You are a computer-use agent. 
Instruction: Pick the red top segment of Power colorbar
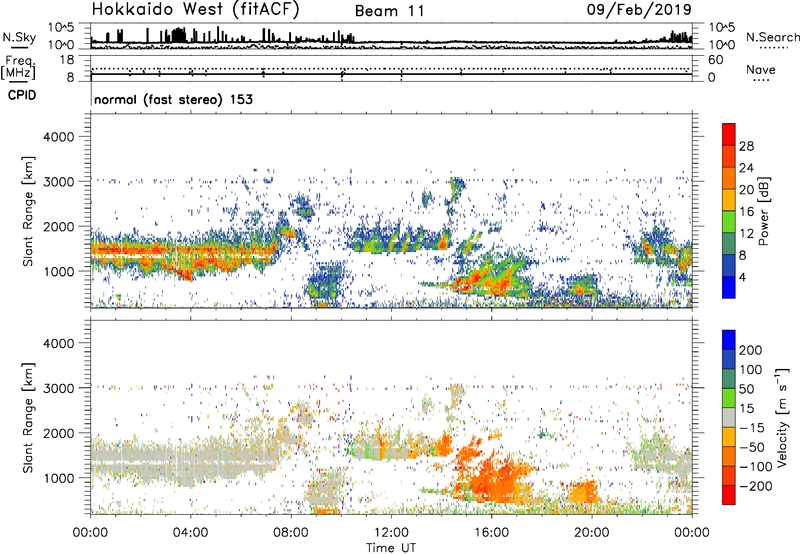tap(729, 134)
